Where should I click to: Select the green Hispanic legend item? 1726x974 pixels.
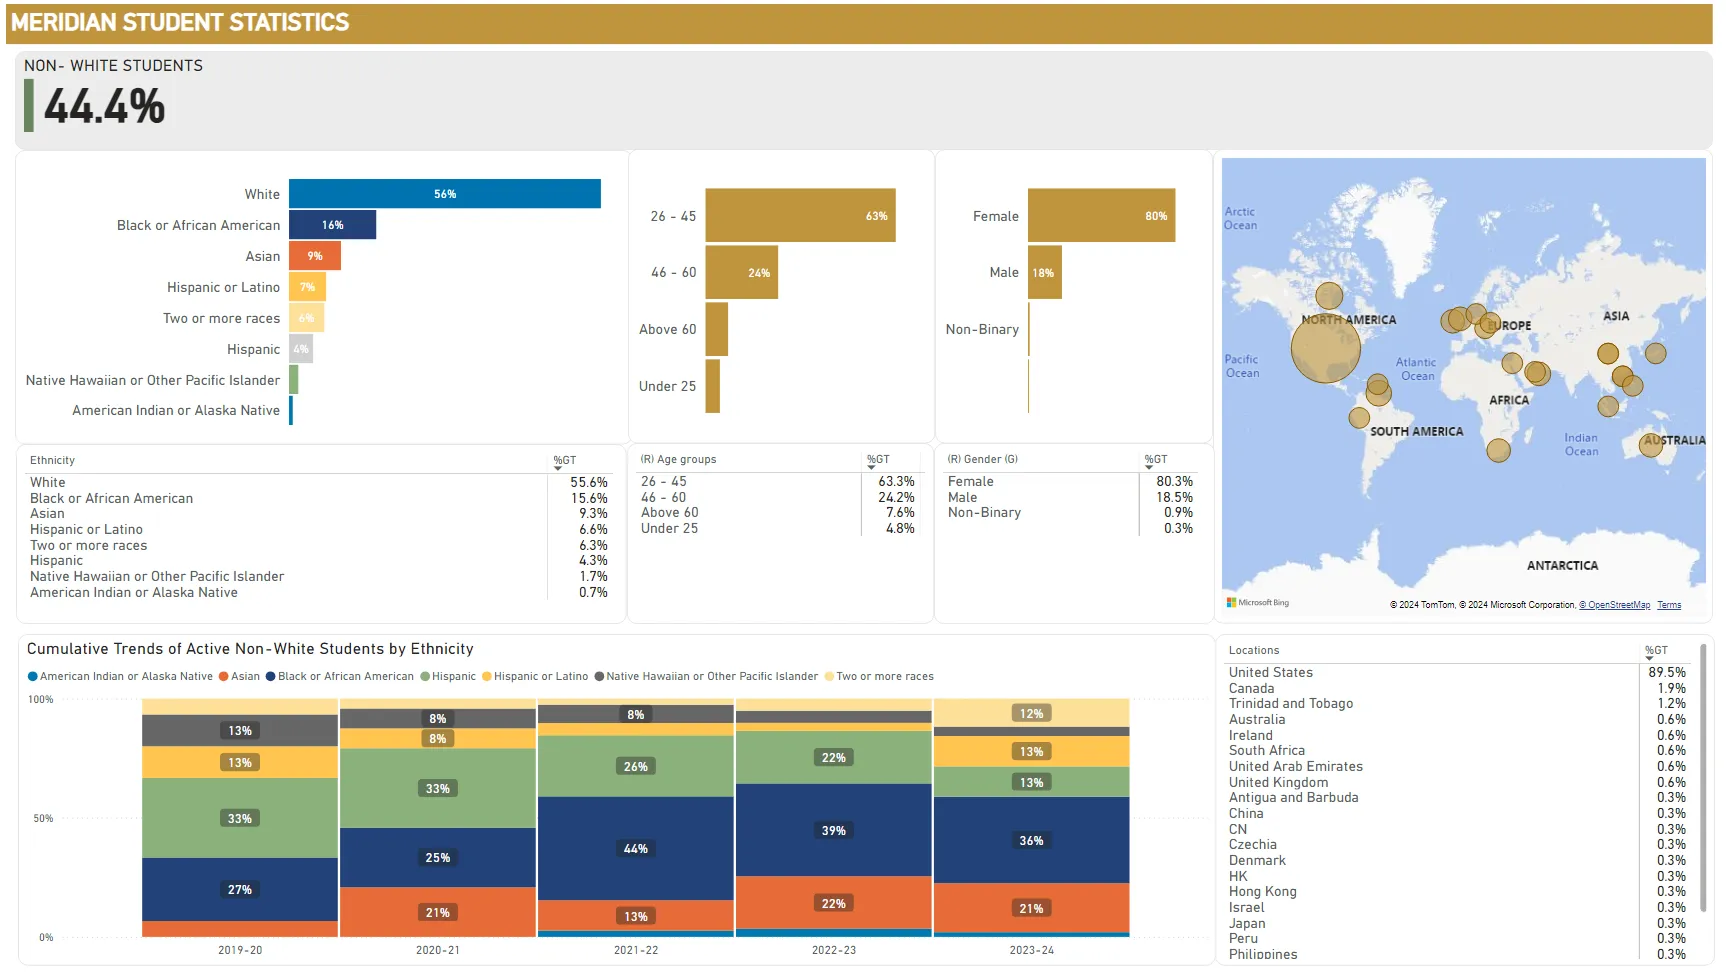pyautogui.click(x=448, y=677)
